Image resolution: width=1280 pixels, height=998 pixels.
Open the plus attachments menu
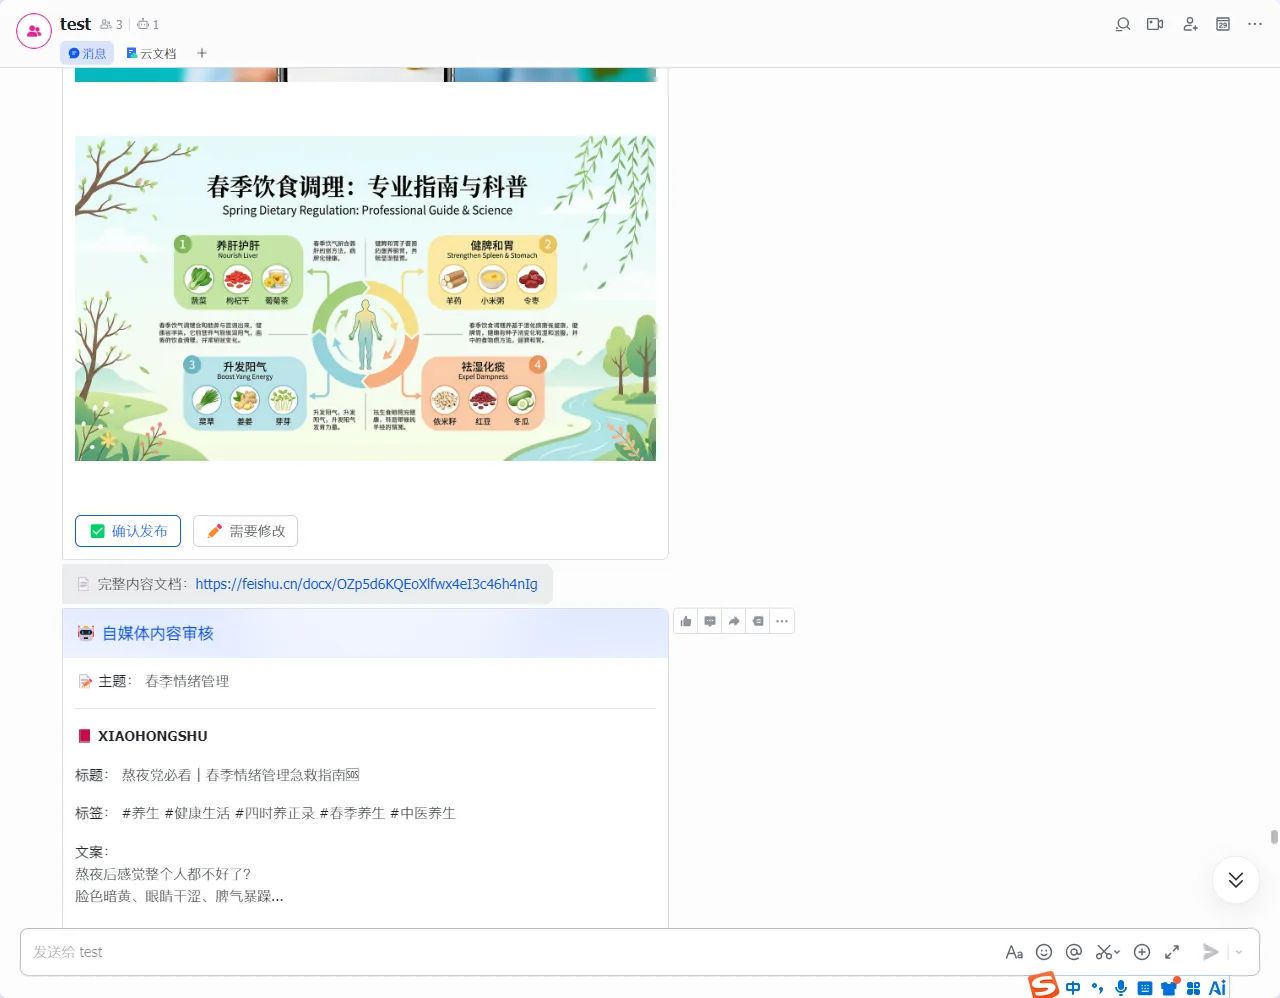click(1142, 952)
